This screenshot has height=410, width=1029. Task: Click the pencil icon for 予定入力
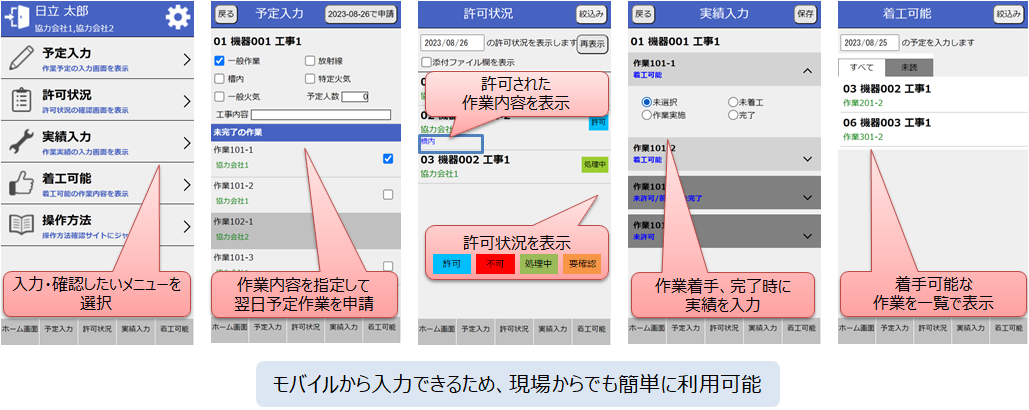[x=20, y=59]
